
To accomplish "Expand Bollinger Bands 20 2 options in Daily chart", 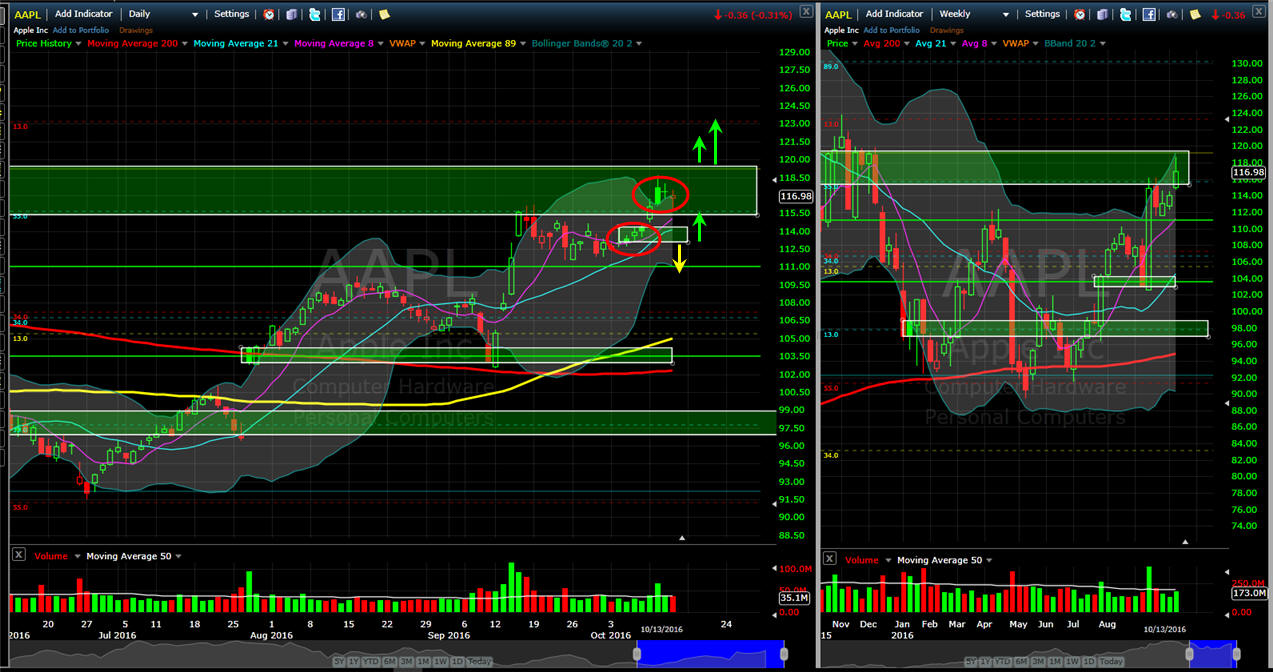I will (639, 44).
